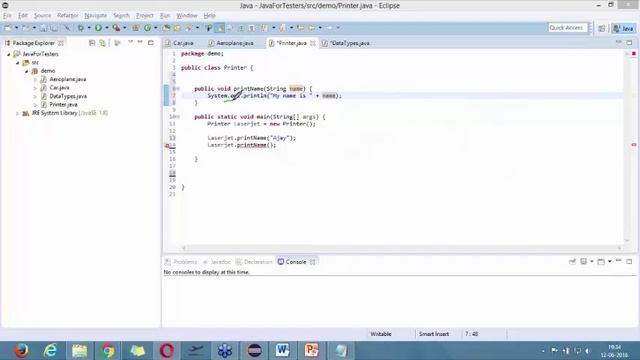Collapse the printName method fold marker

click(178, 89)
